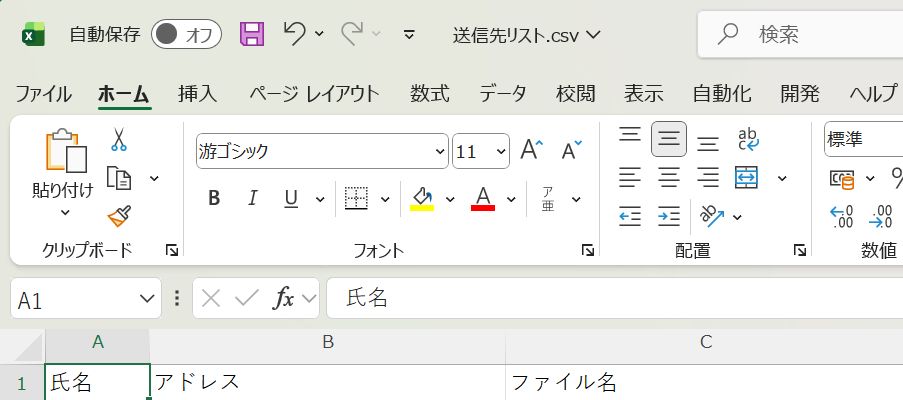Toggle the AutoSave switch

[186, 35]
